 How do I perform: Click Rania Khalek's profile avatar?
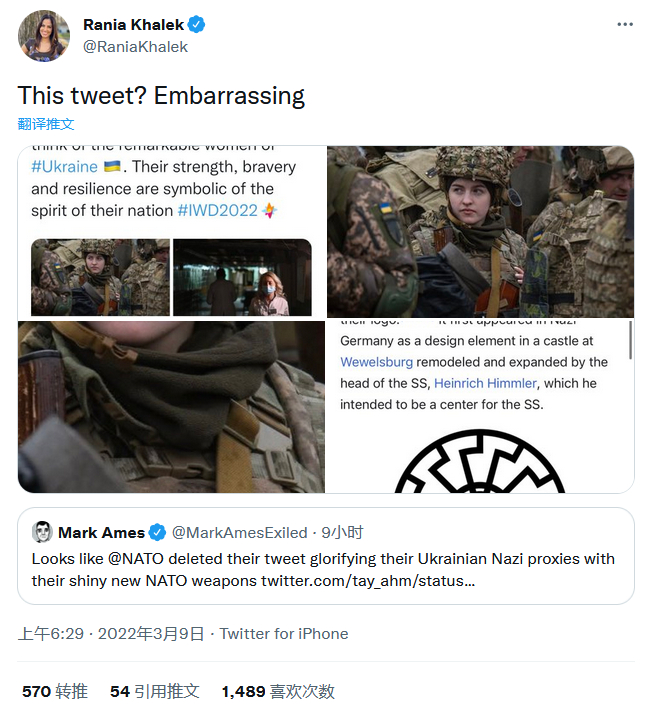pos(43,36)
